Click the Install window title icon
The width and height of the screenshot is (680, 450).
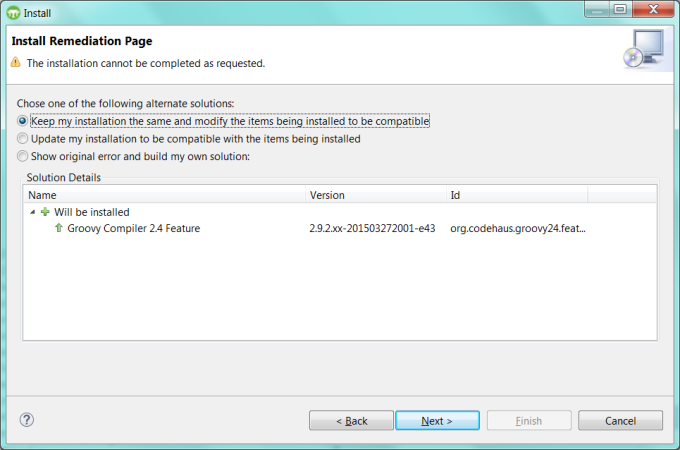pyautogui.click(x=13, y=13)
